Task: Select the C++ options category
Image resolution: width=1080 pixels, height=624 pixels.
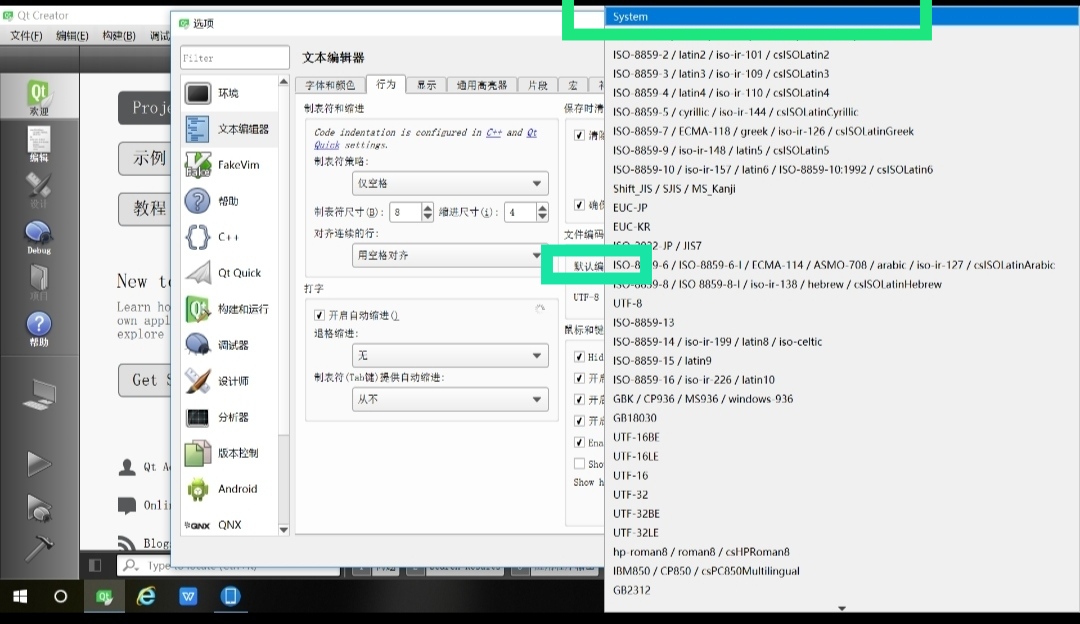Action: [230, 237]
